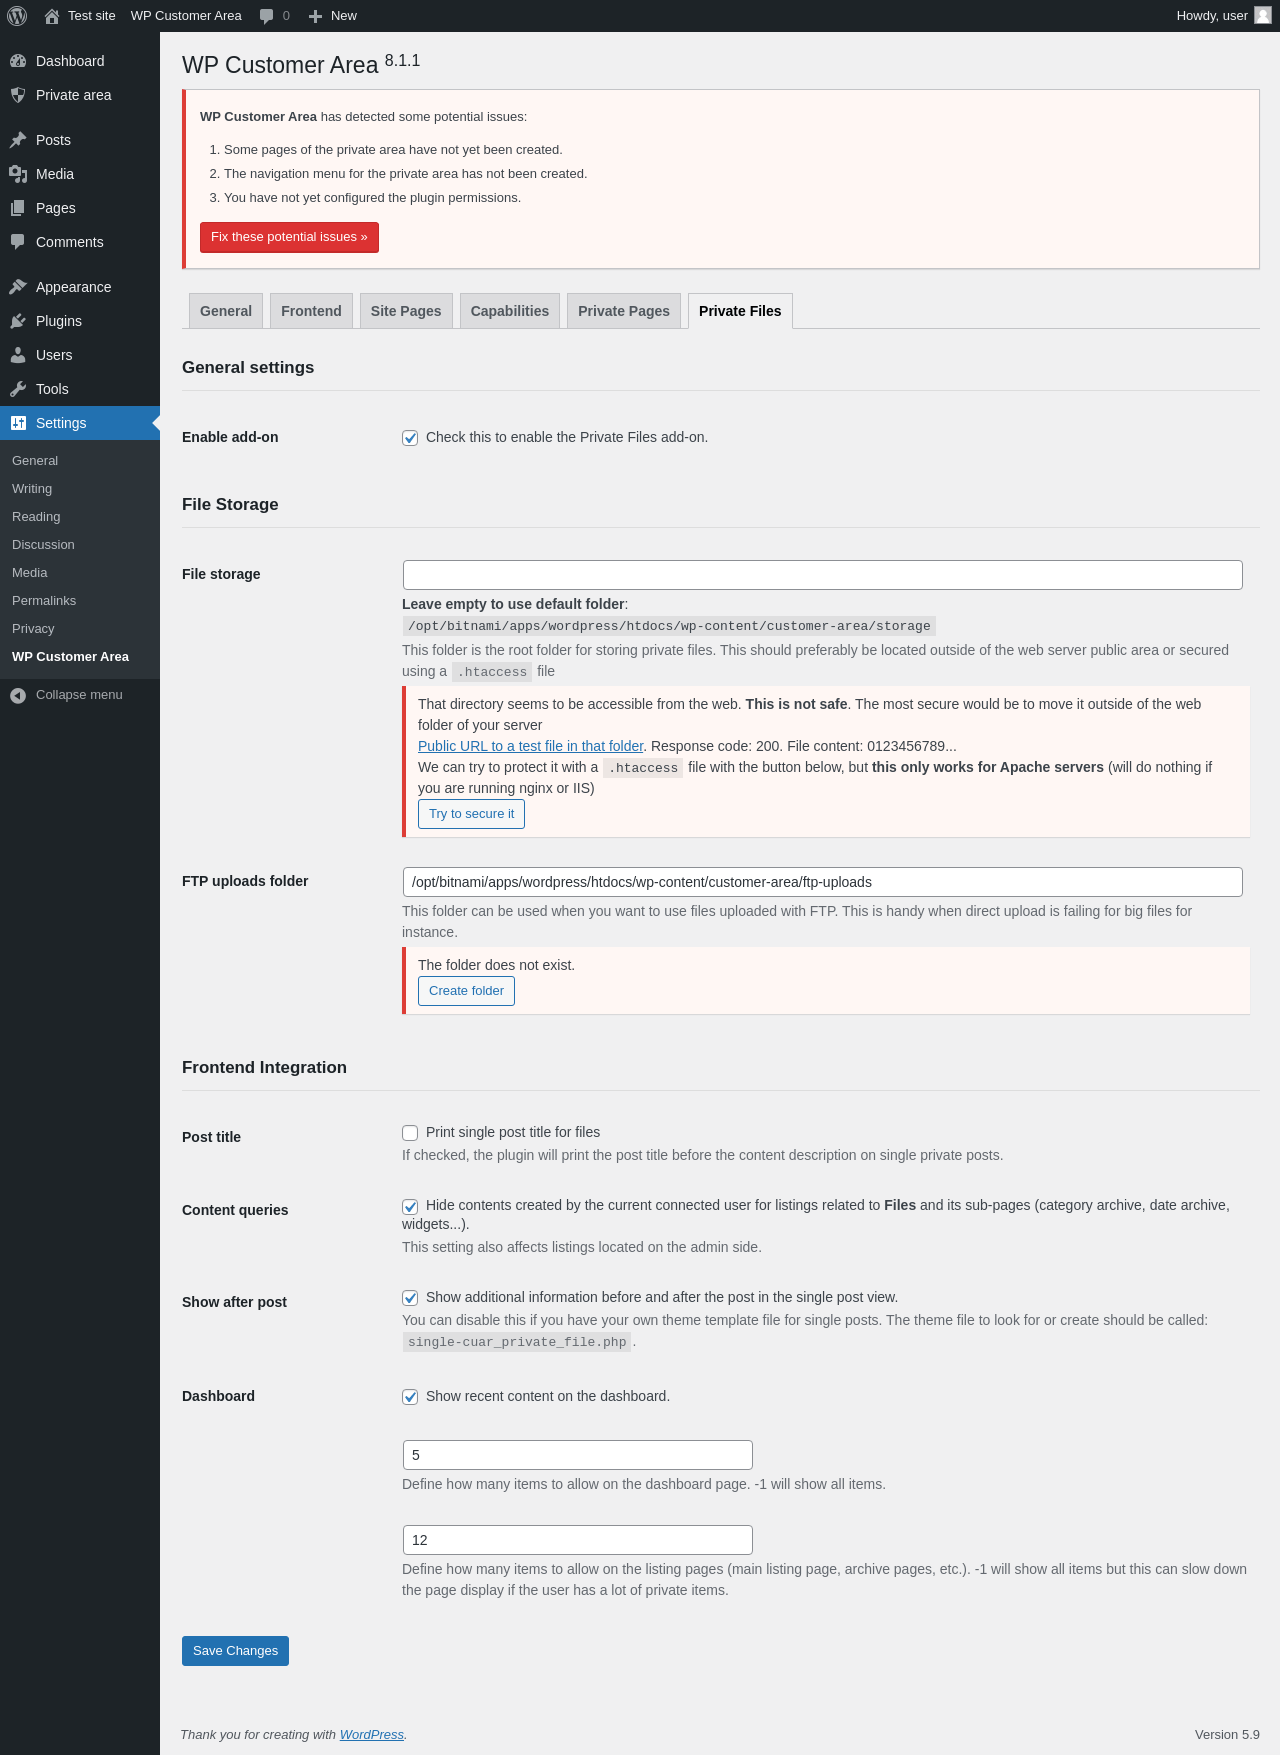
Task: Click the Users person icon
Action: [18, 355]
